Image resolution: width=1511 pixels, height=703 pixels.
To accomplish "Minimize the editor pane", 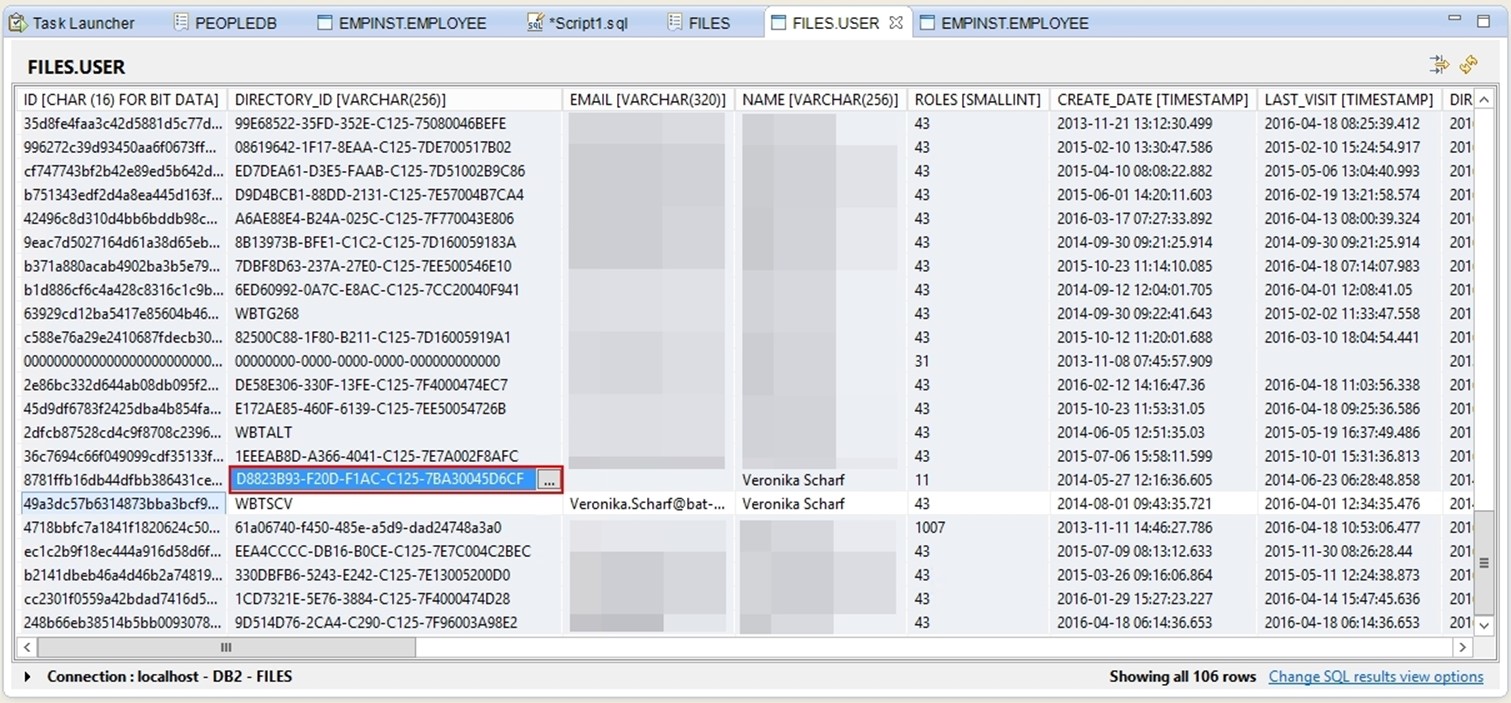I will 1456,21.
